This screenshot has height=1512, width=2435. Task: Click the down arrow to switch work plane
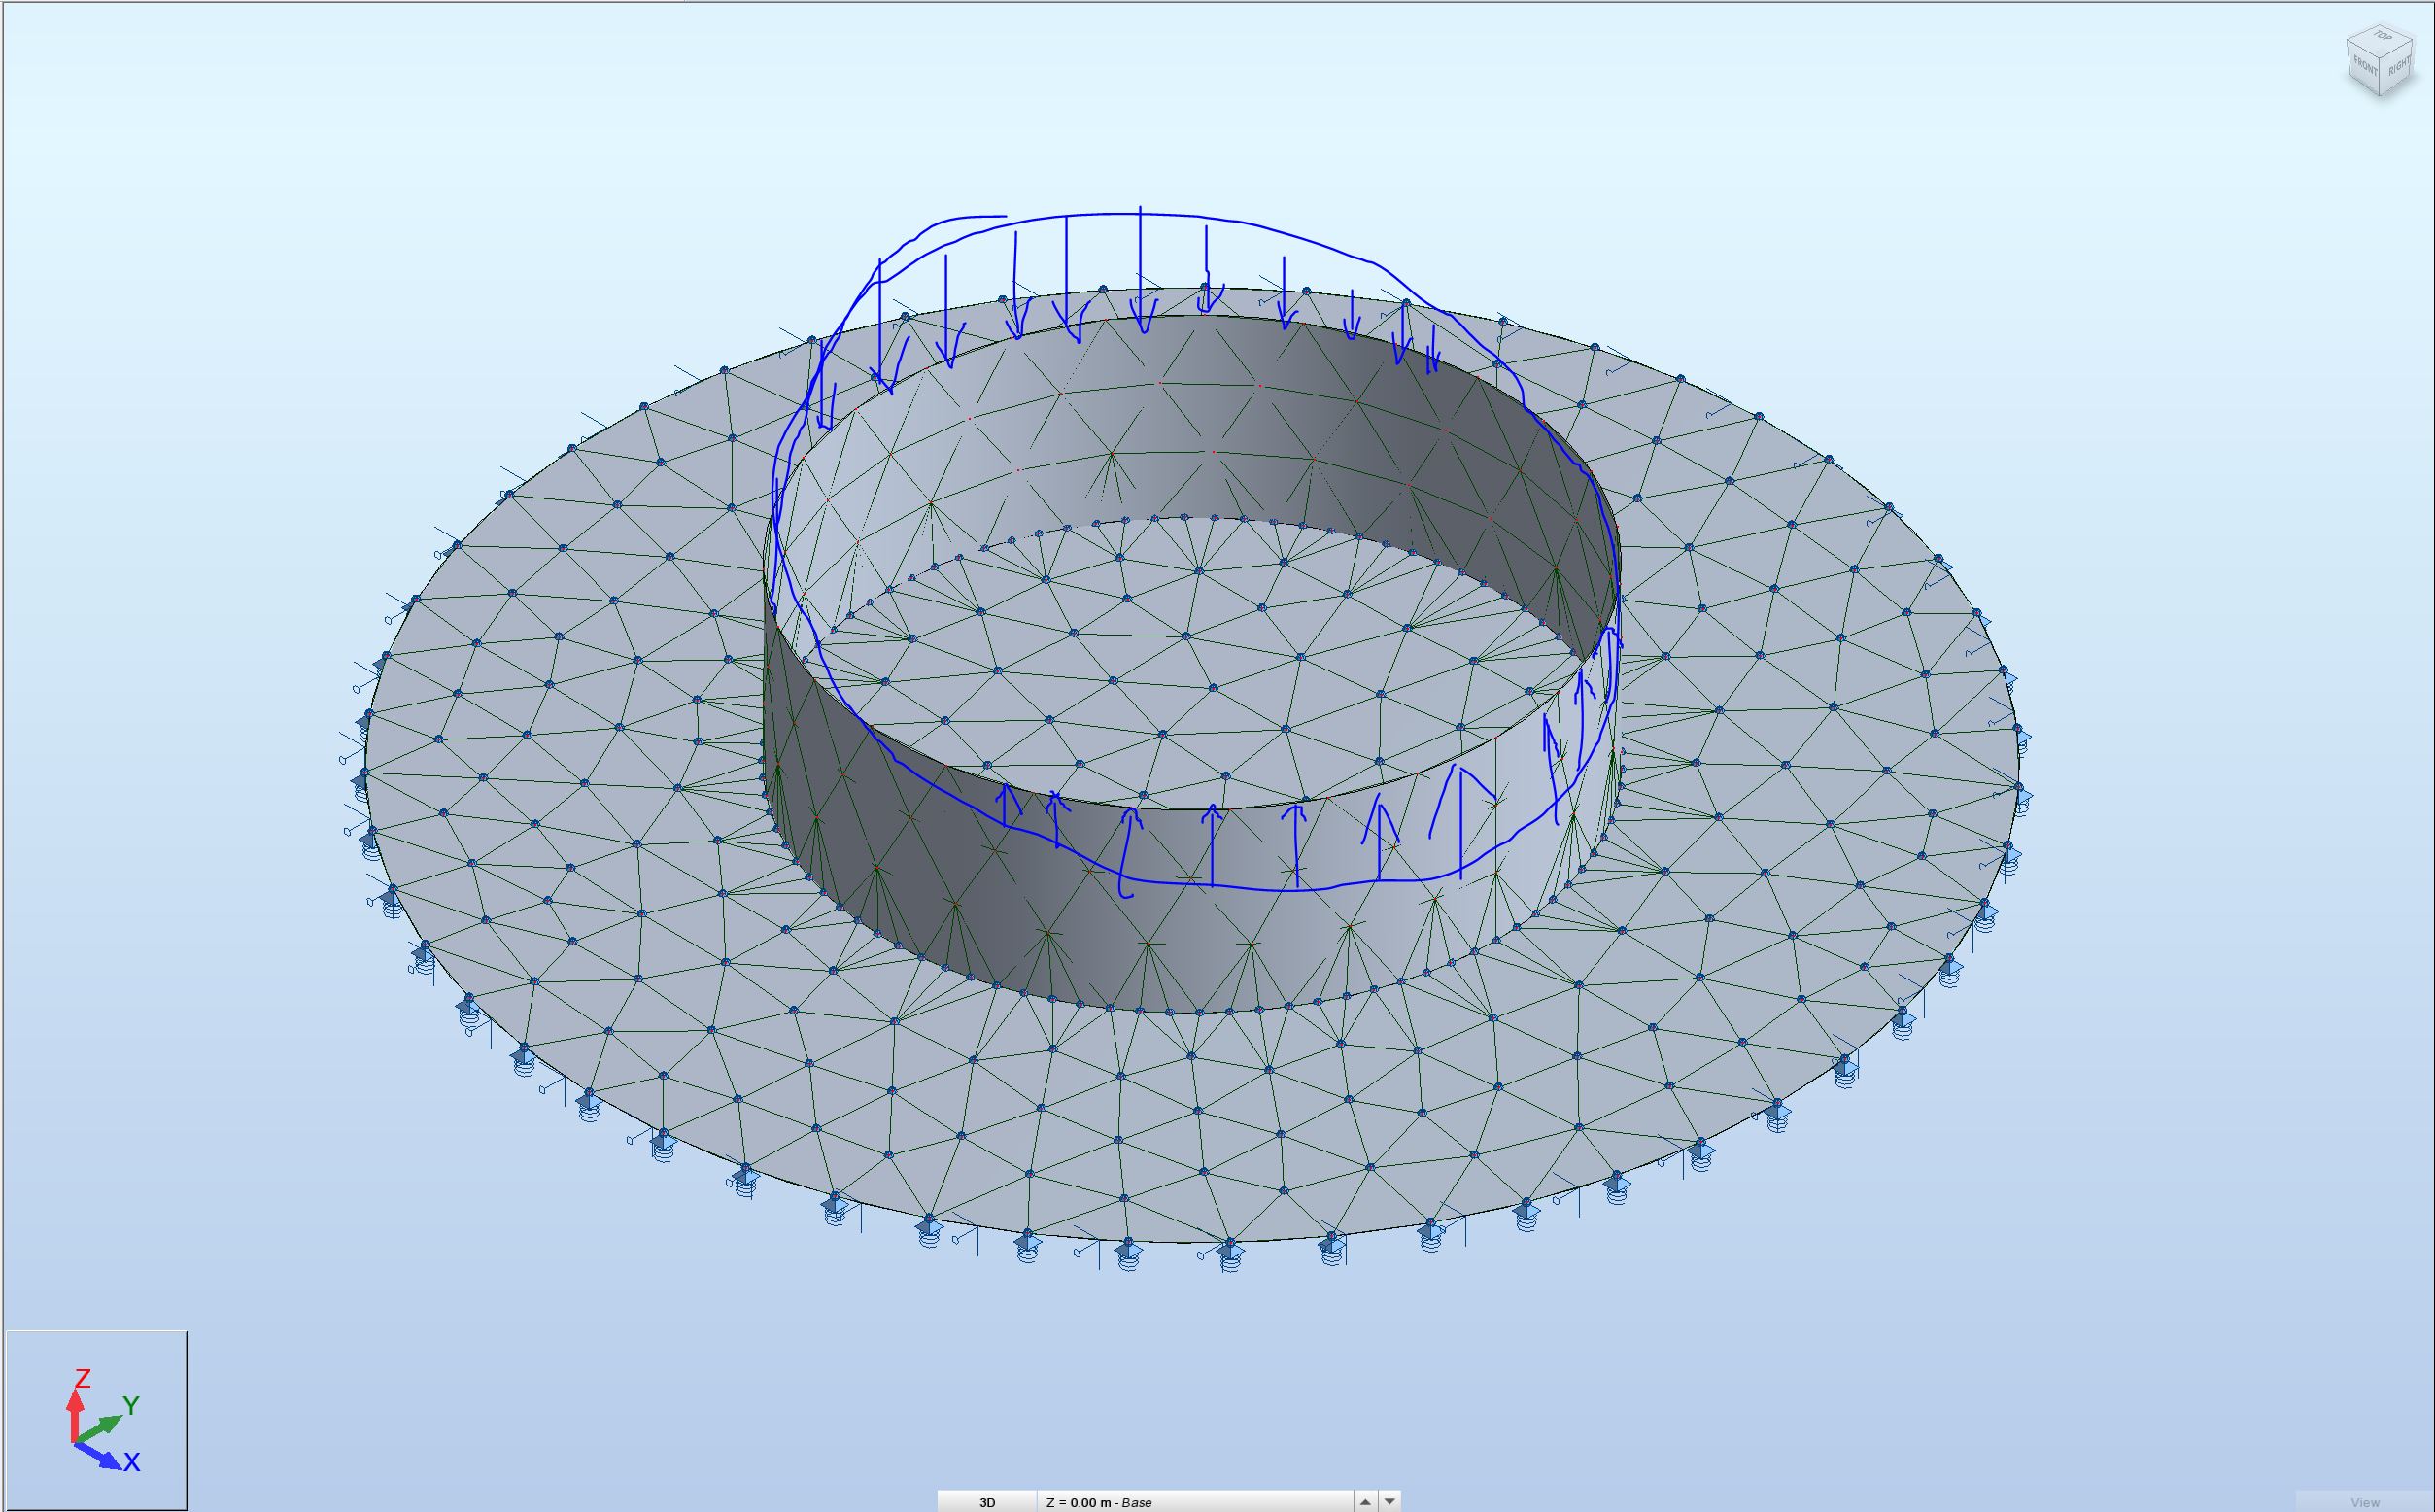point(1389,1501)
